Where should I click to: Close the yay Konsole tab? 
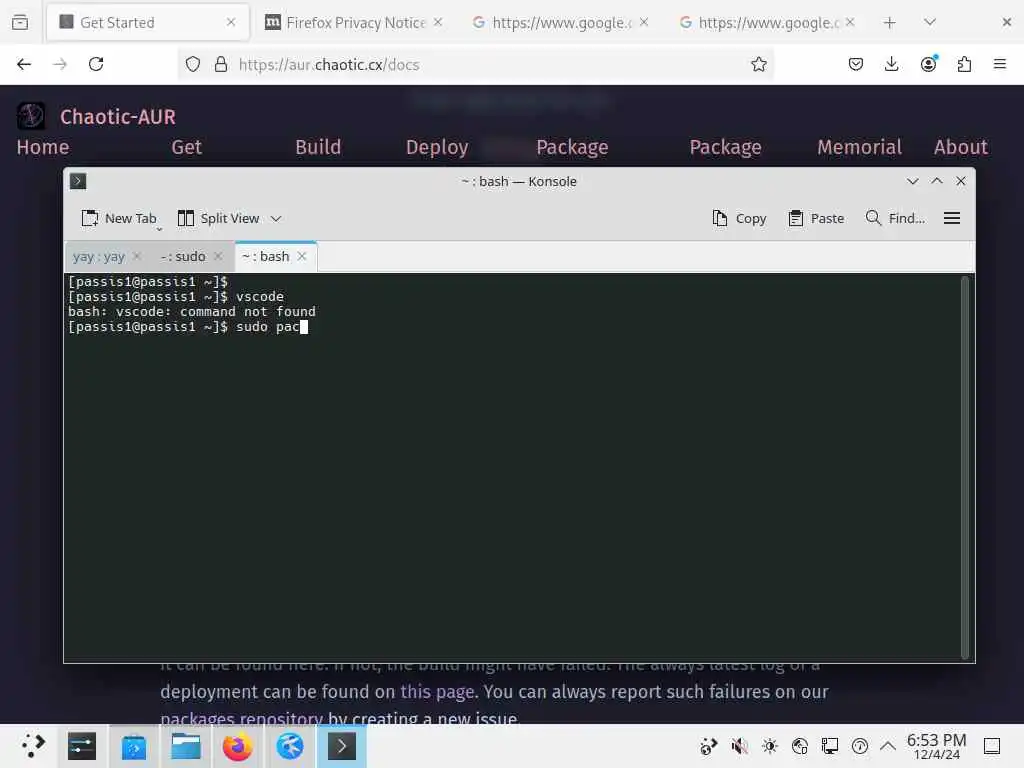coord(136,256)
